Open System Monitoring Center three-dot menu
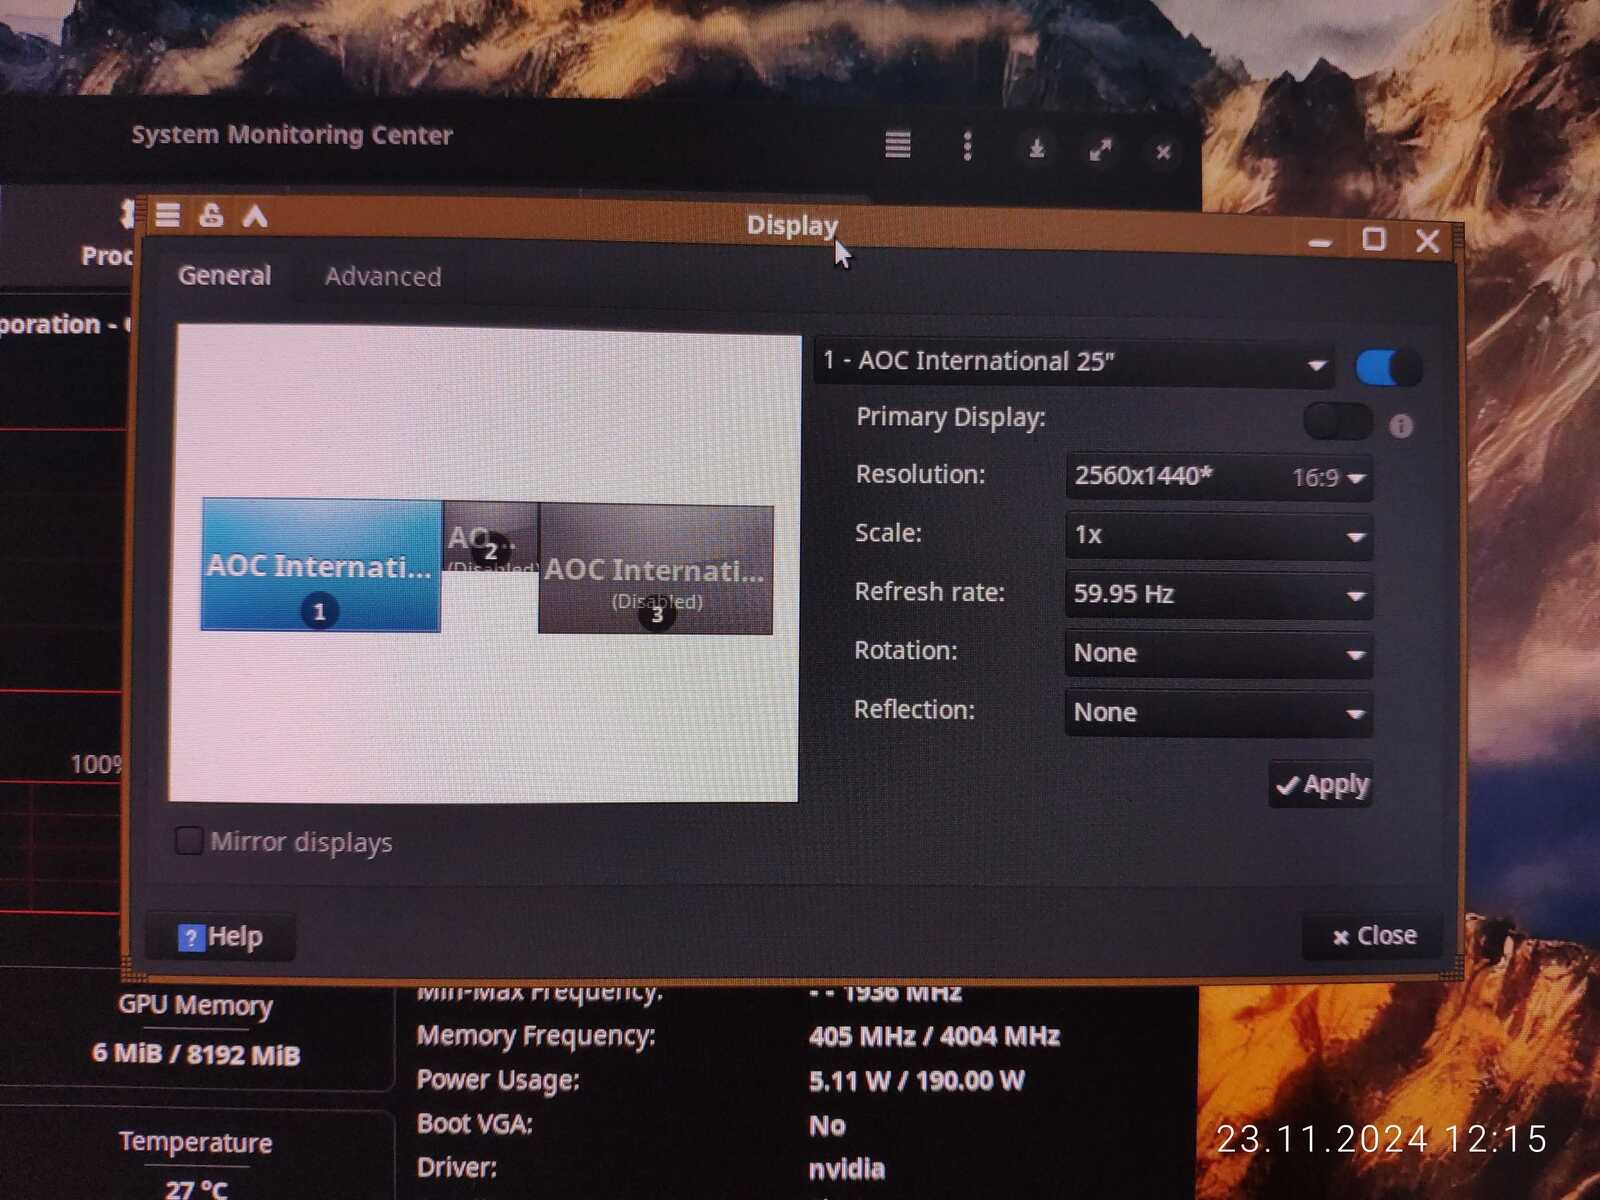1600x1200 pixels. [967, 147]
